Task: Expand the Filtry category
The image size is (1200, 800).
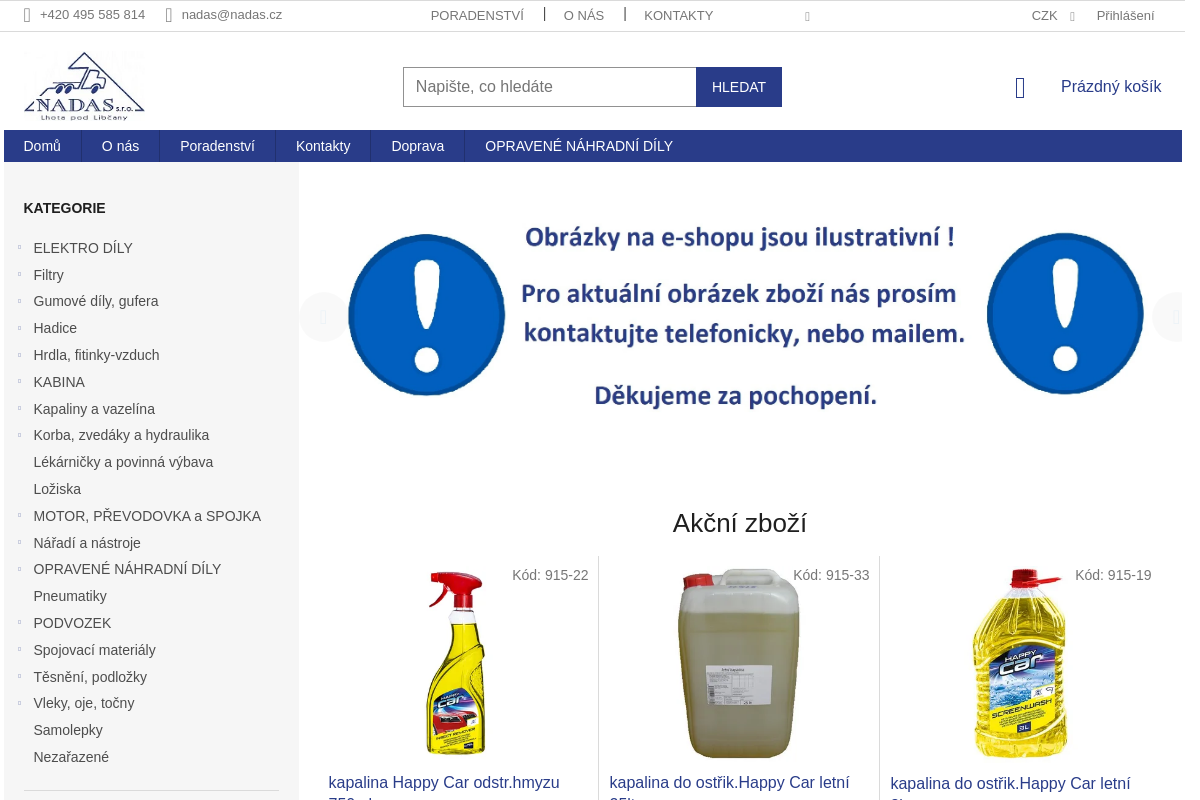Action: pos(19,274)
